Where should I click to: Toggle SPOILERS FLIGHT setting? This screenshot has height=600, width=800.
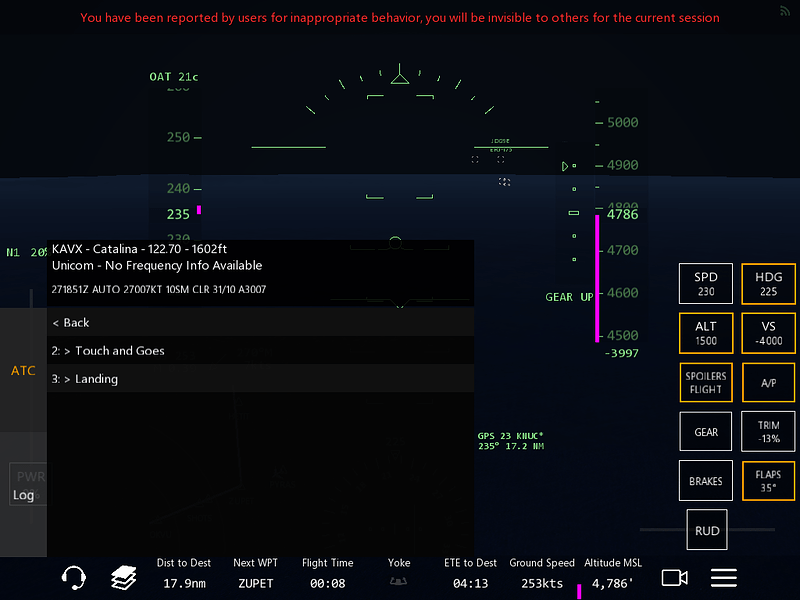(706, 383)
